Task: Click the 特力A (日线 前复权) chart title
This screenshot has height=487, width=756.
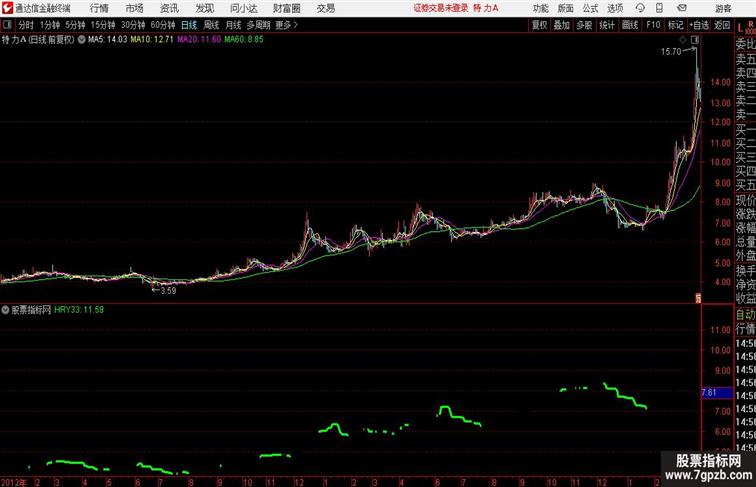Action: point(38,40)
